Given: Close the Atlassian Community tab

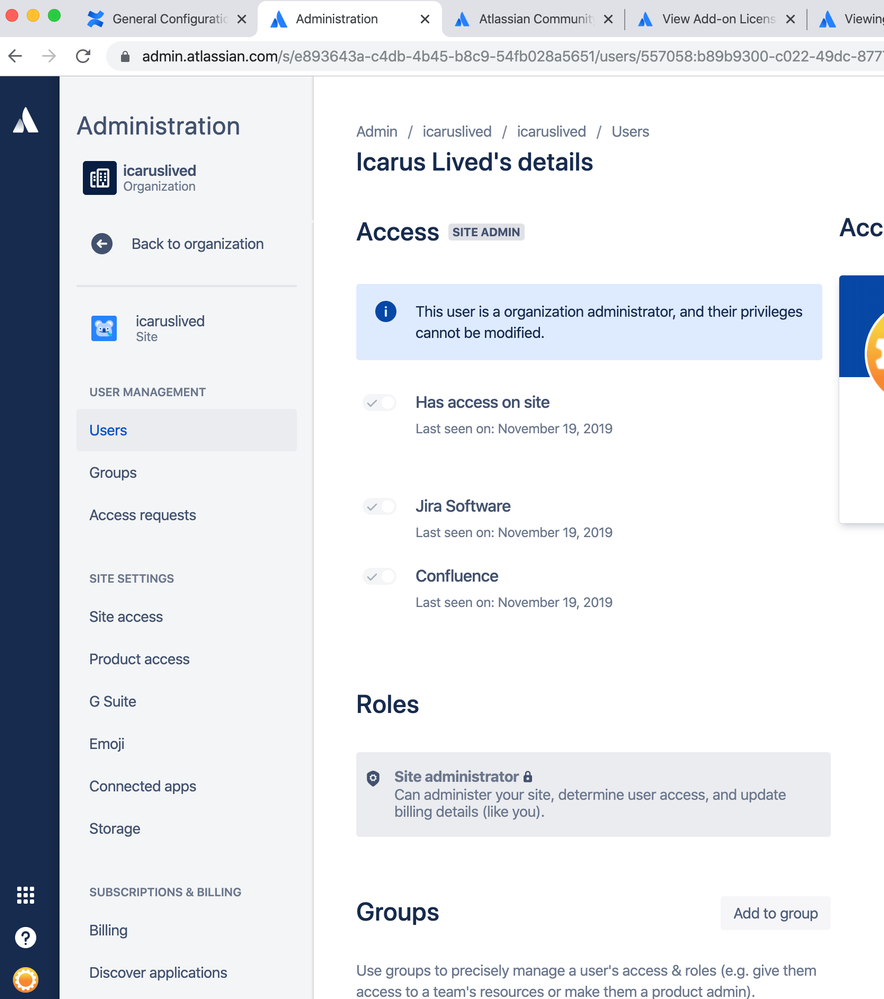Looking at the screenshot, I should coord(608,19).
